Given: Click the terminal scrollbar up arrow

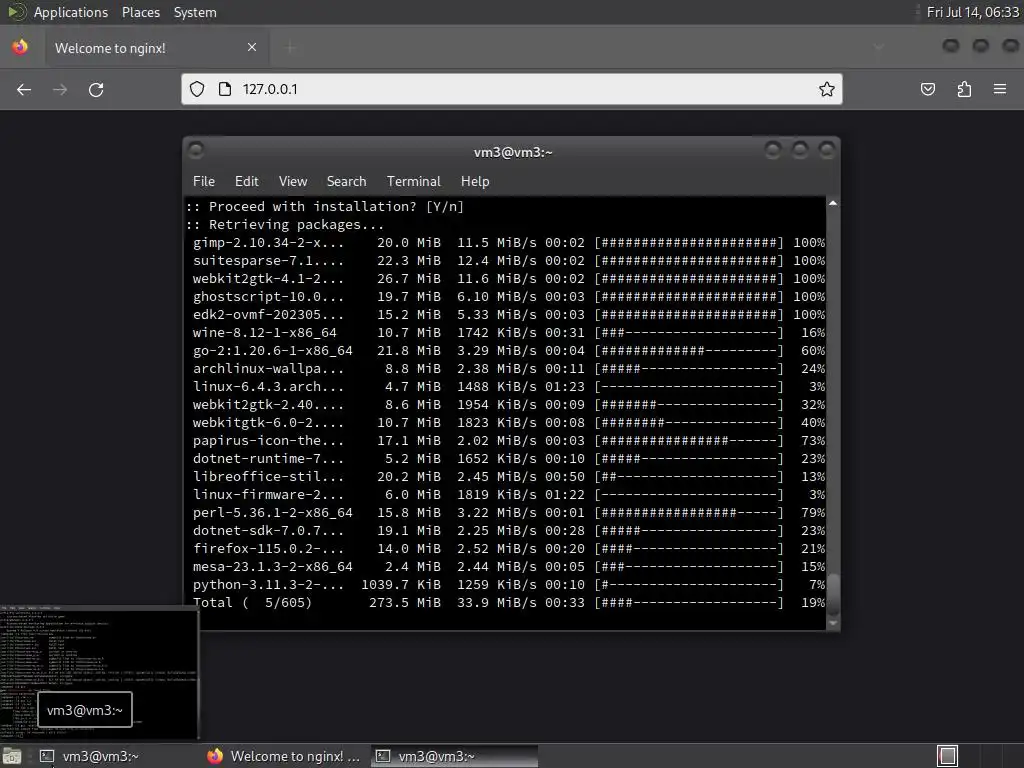Looking at the screenshot, I should (833, 203).
